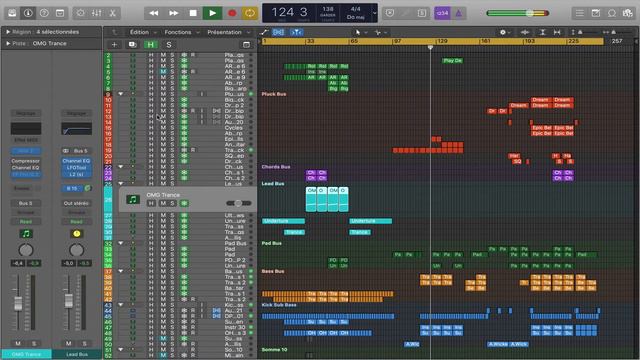This screenshot has height=360, width=640.
Task: Collapse the Bass Bus track stack triangle
Action: pyautogui.click(x=121, y=271)
